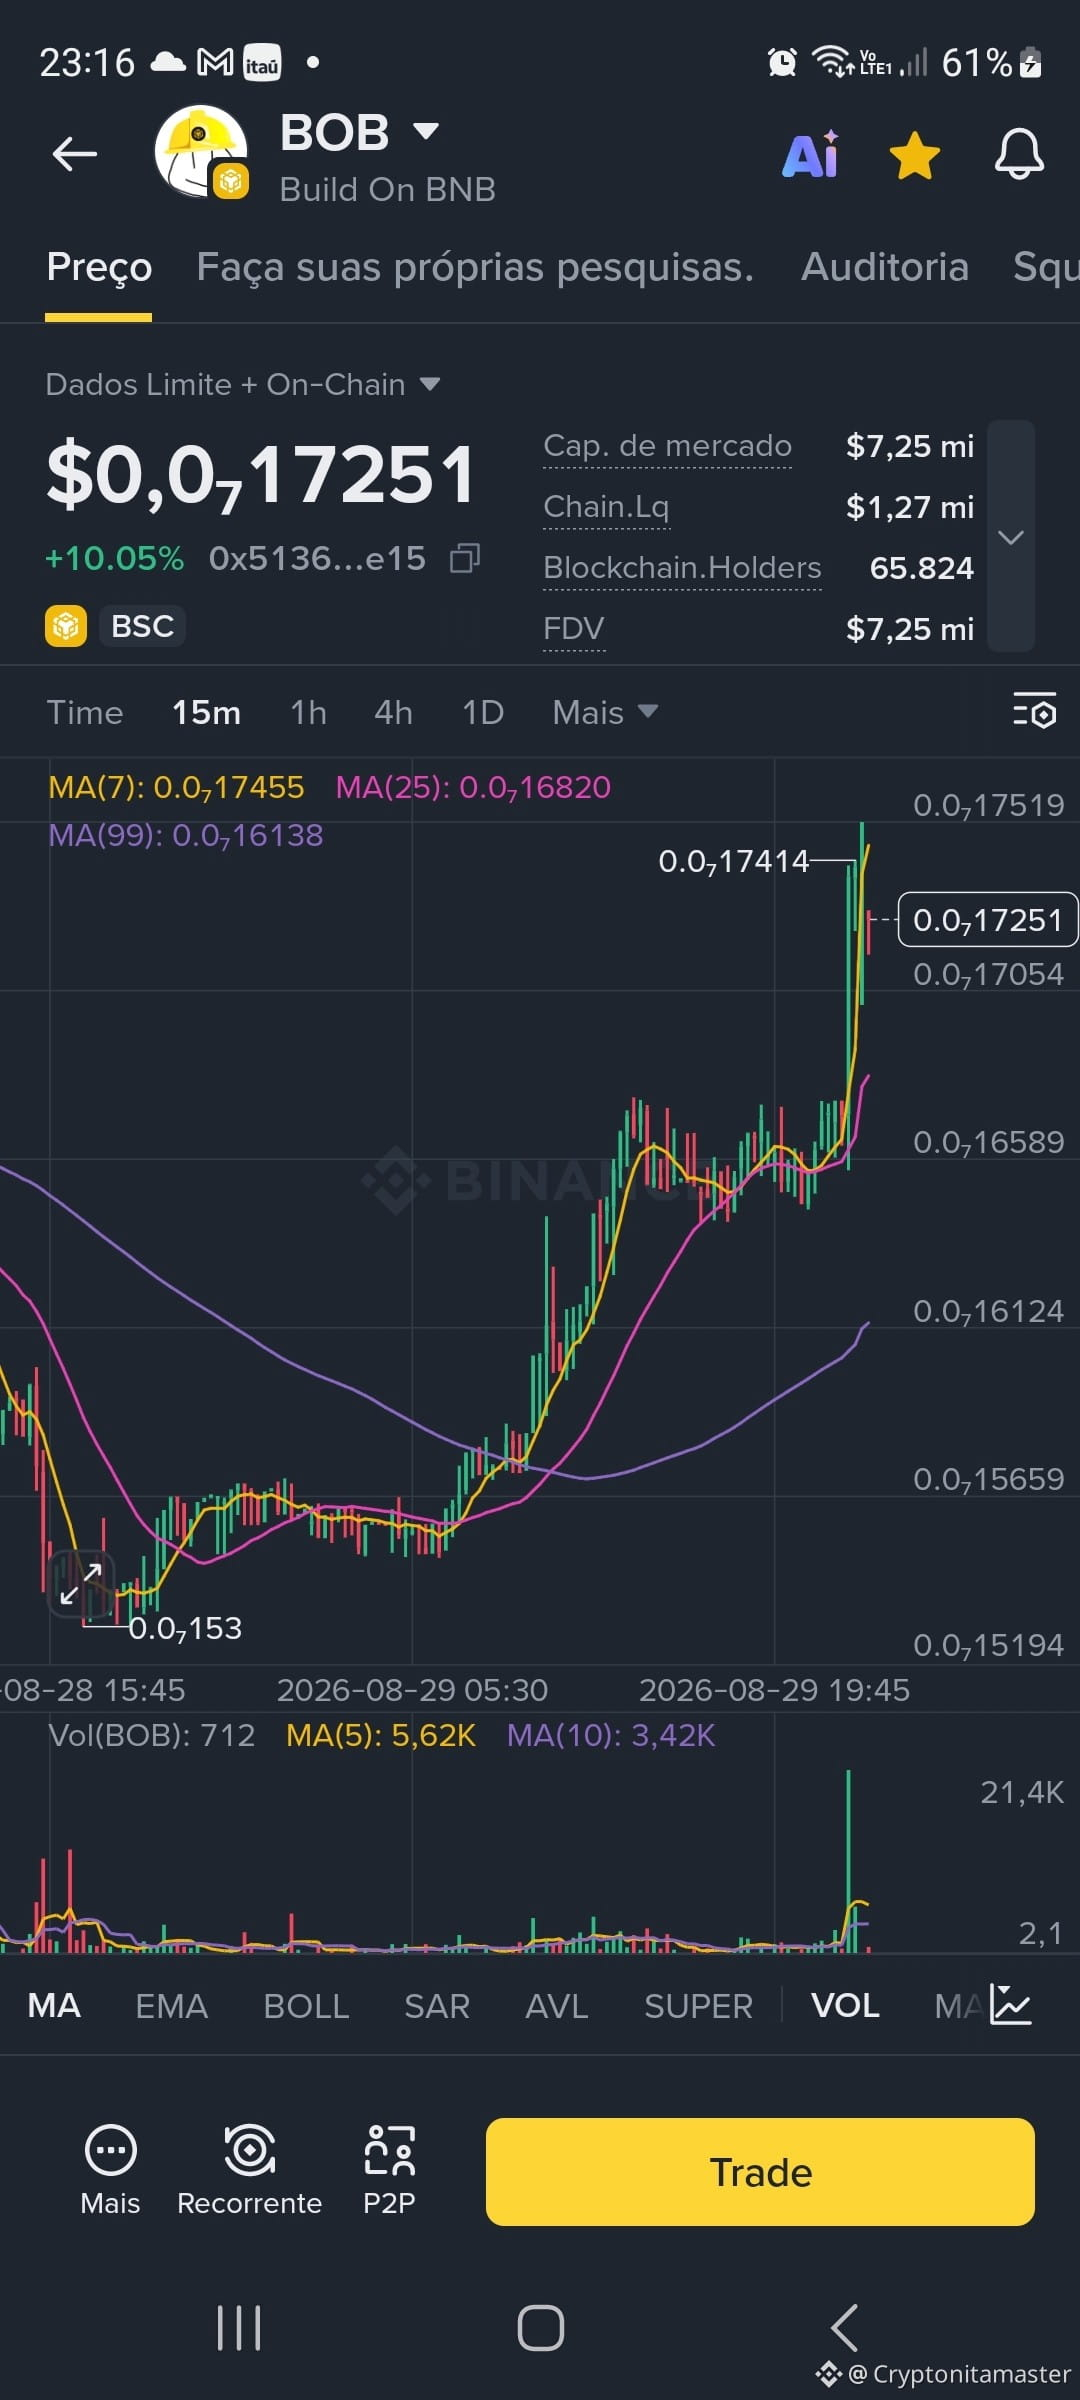Tap the MA(25) indicator value
Image resolution: width=1080 pixels, height=2400 pixels.
point(473,788)
